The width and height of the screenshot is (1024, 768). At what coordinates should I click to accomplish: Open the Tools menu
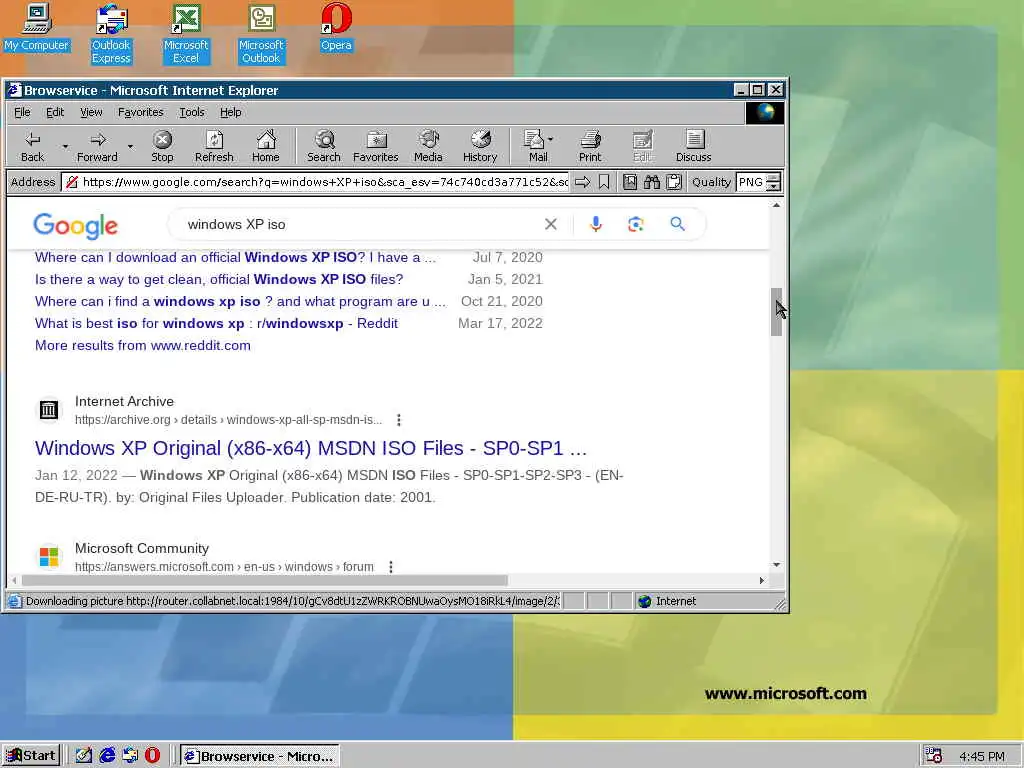click(x=192, y=112)
